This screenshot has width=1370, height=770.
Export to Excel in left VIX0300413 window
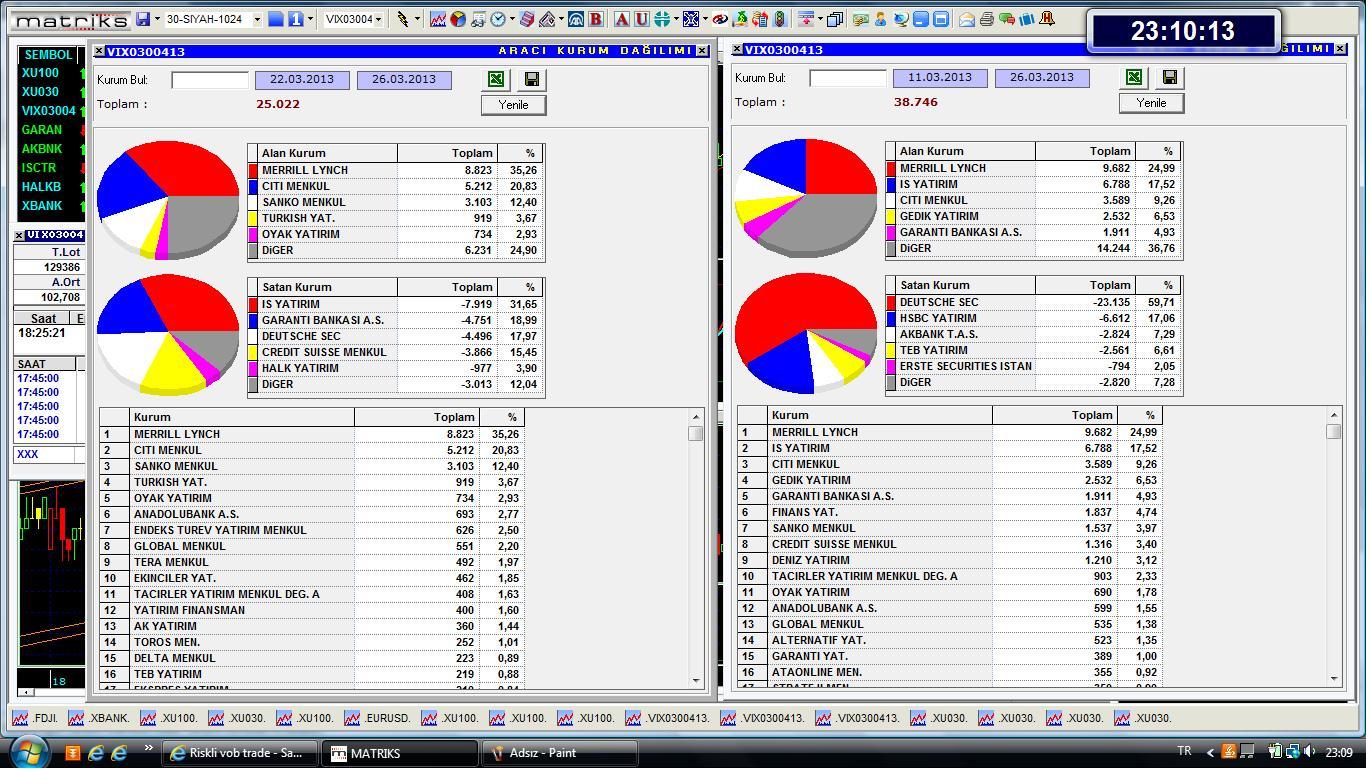[x=496, y=79]
